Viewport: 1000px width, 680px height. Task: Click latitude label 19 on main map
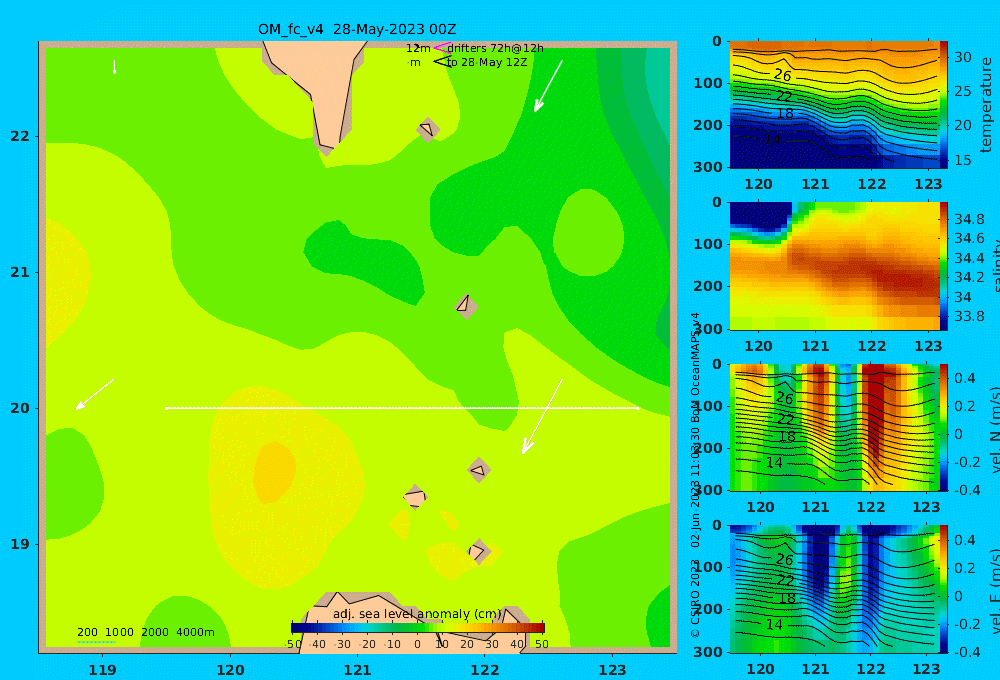pos(20,544)
